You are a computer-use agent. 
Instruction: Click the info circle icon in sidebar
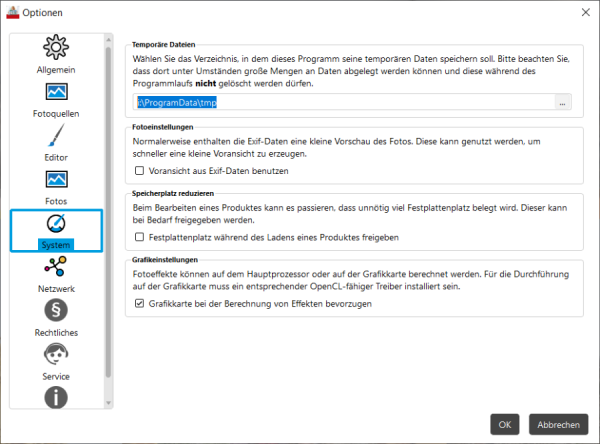[x=56, y=398]
